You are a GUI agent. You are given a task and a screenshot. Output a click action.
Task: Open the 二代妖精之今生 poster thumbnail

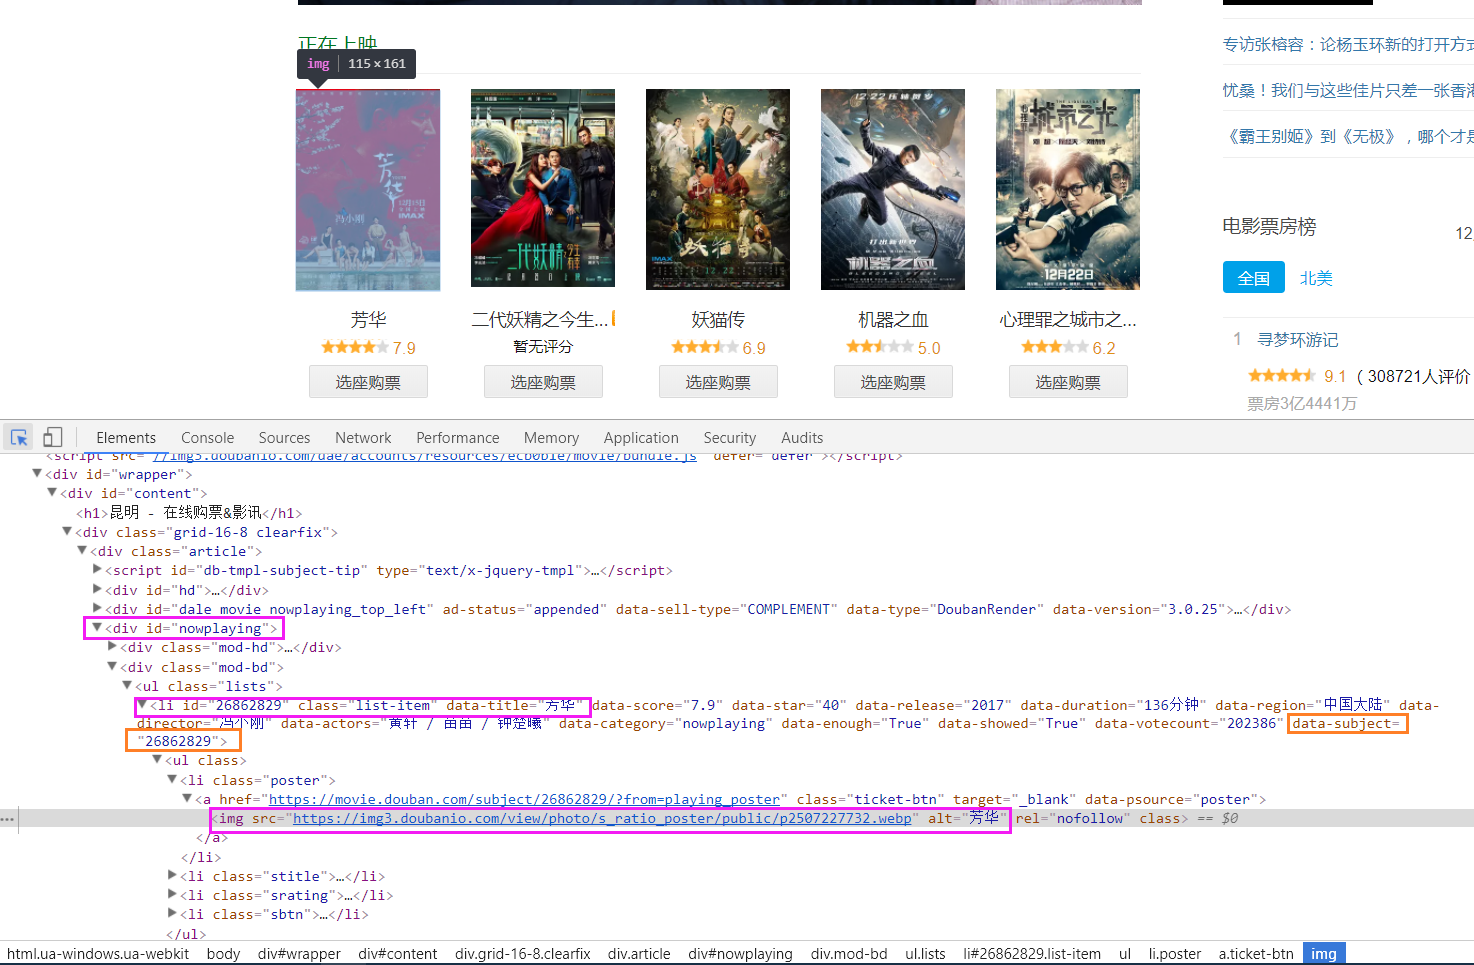(x=543, y=190)
